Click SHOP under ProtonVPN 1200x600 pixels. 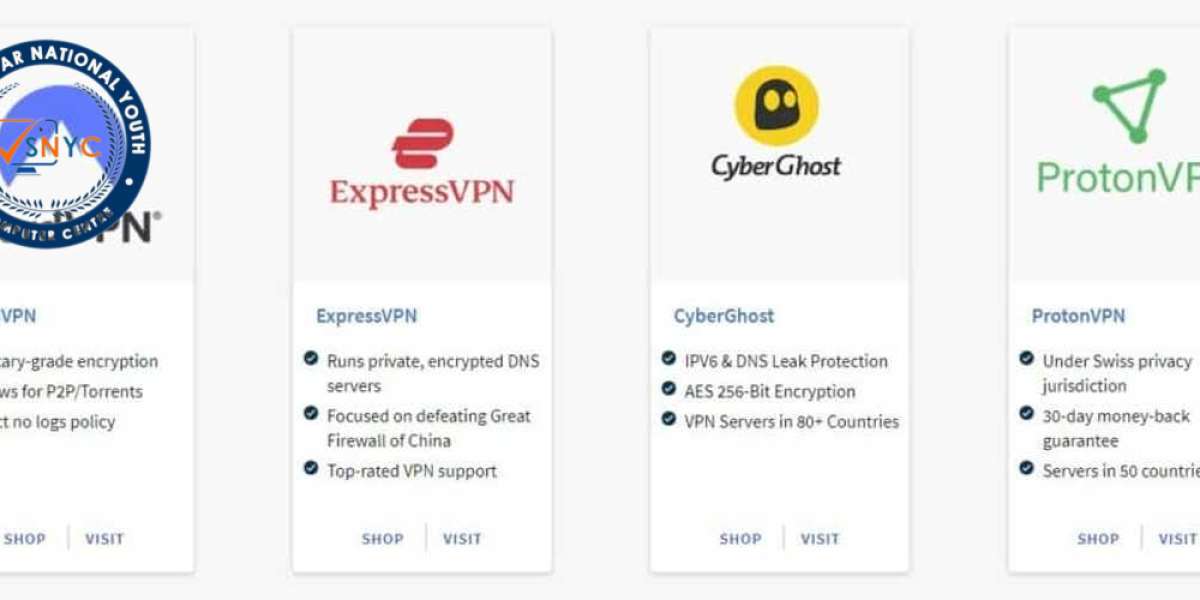[1098, 539]
